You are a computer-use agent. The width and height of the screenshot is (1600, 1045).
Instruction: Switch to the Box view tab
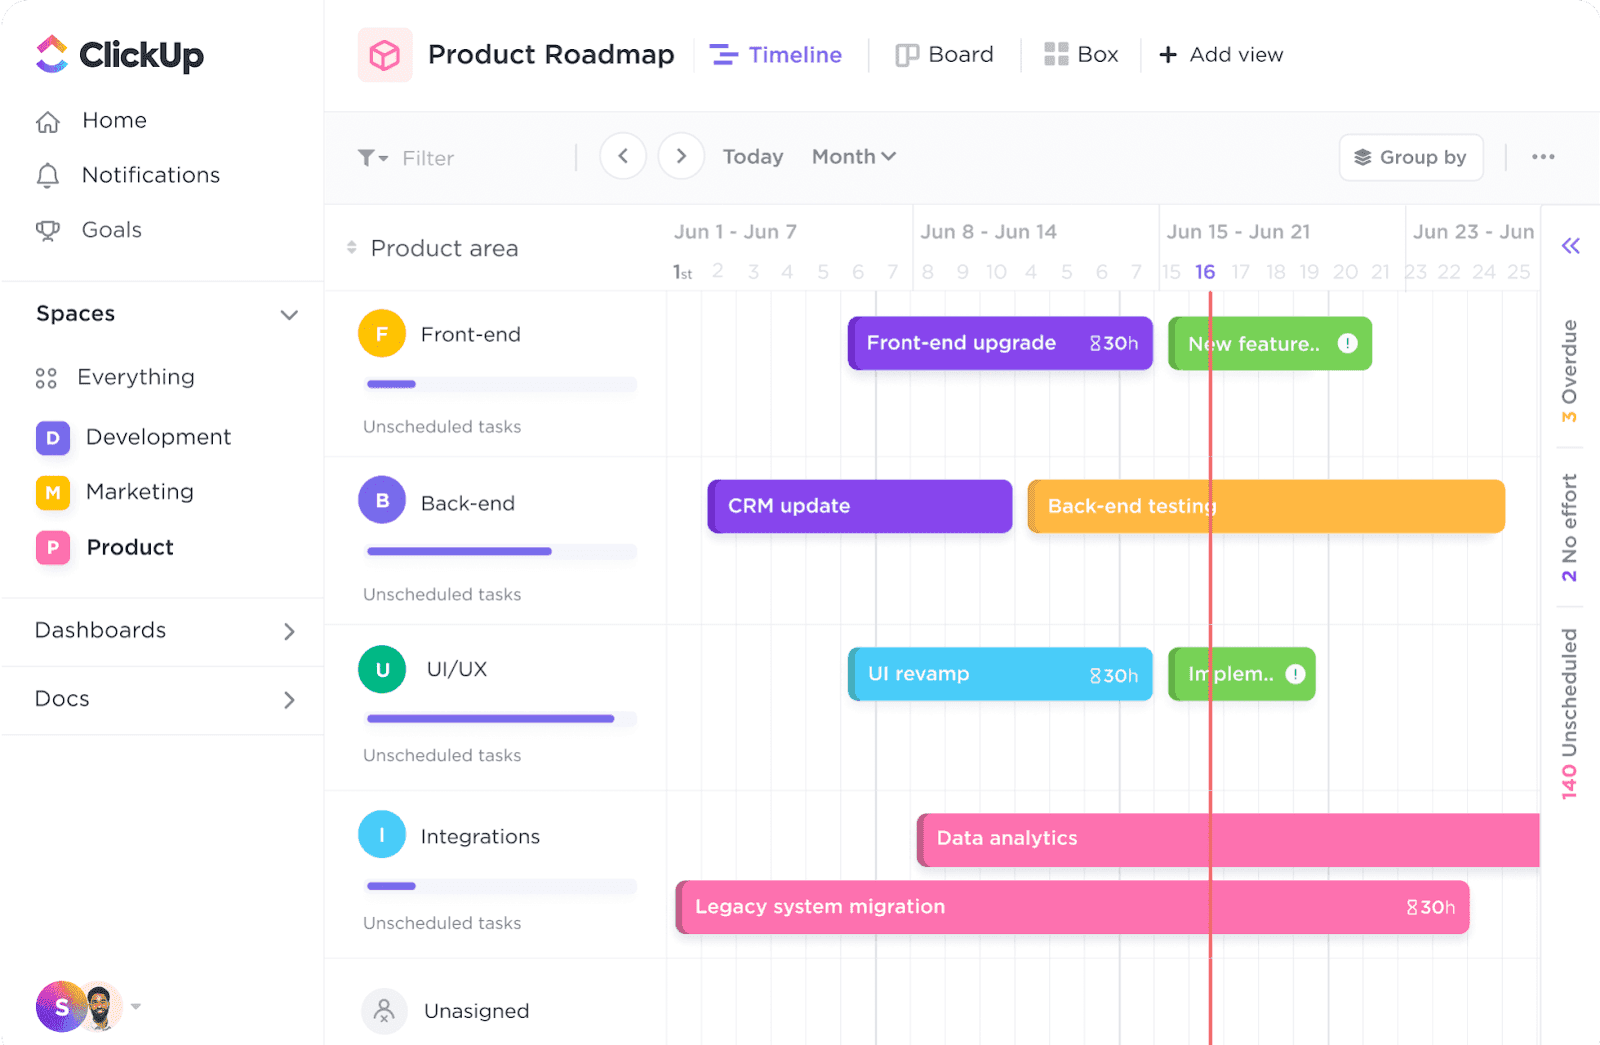tap(1080, 54)
